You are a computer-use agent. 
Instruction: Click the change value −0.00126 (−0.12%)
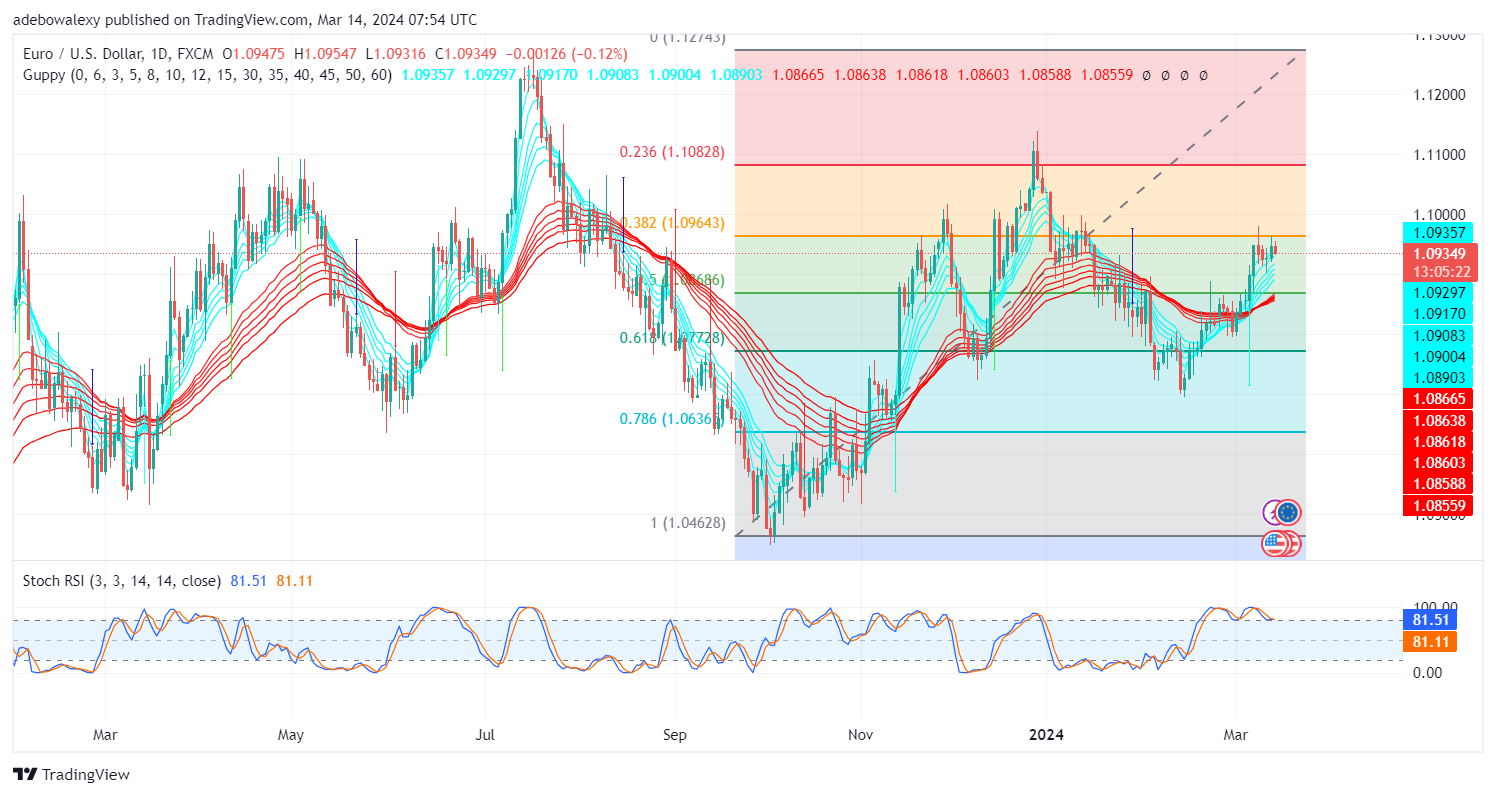coord(568,53)
